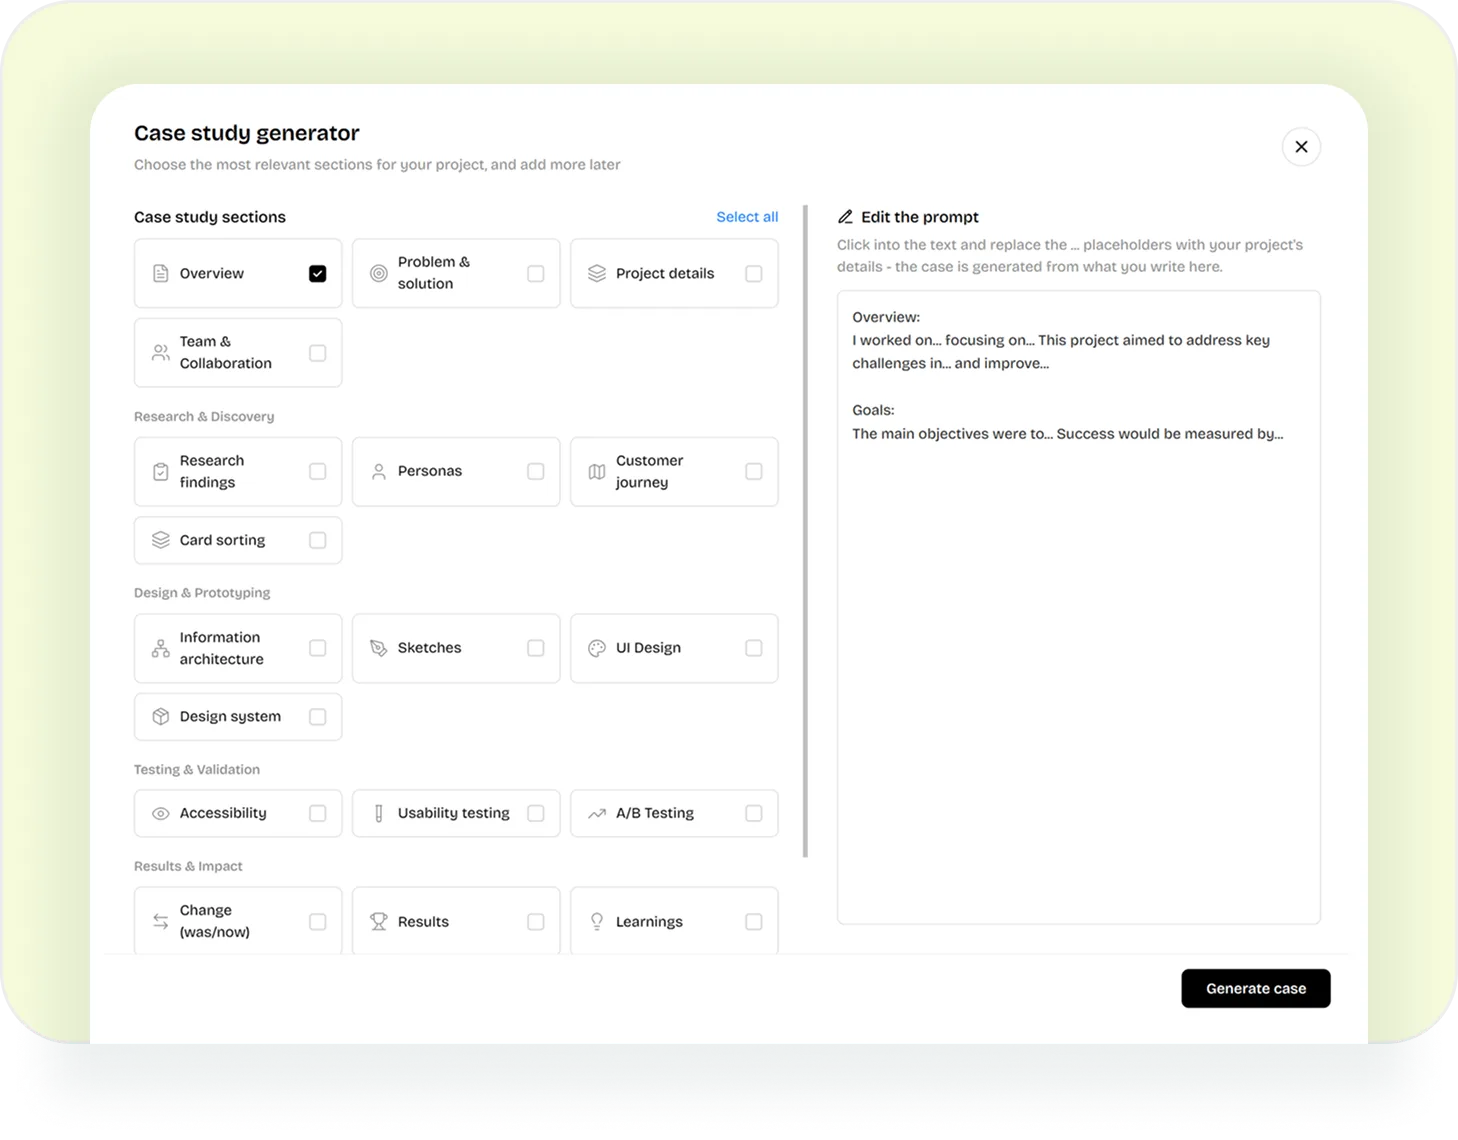Click the Customer journey map icon
This screenshot has height=1140, width=1458.
click(x=597, y=471)
